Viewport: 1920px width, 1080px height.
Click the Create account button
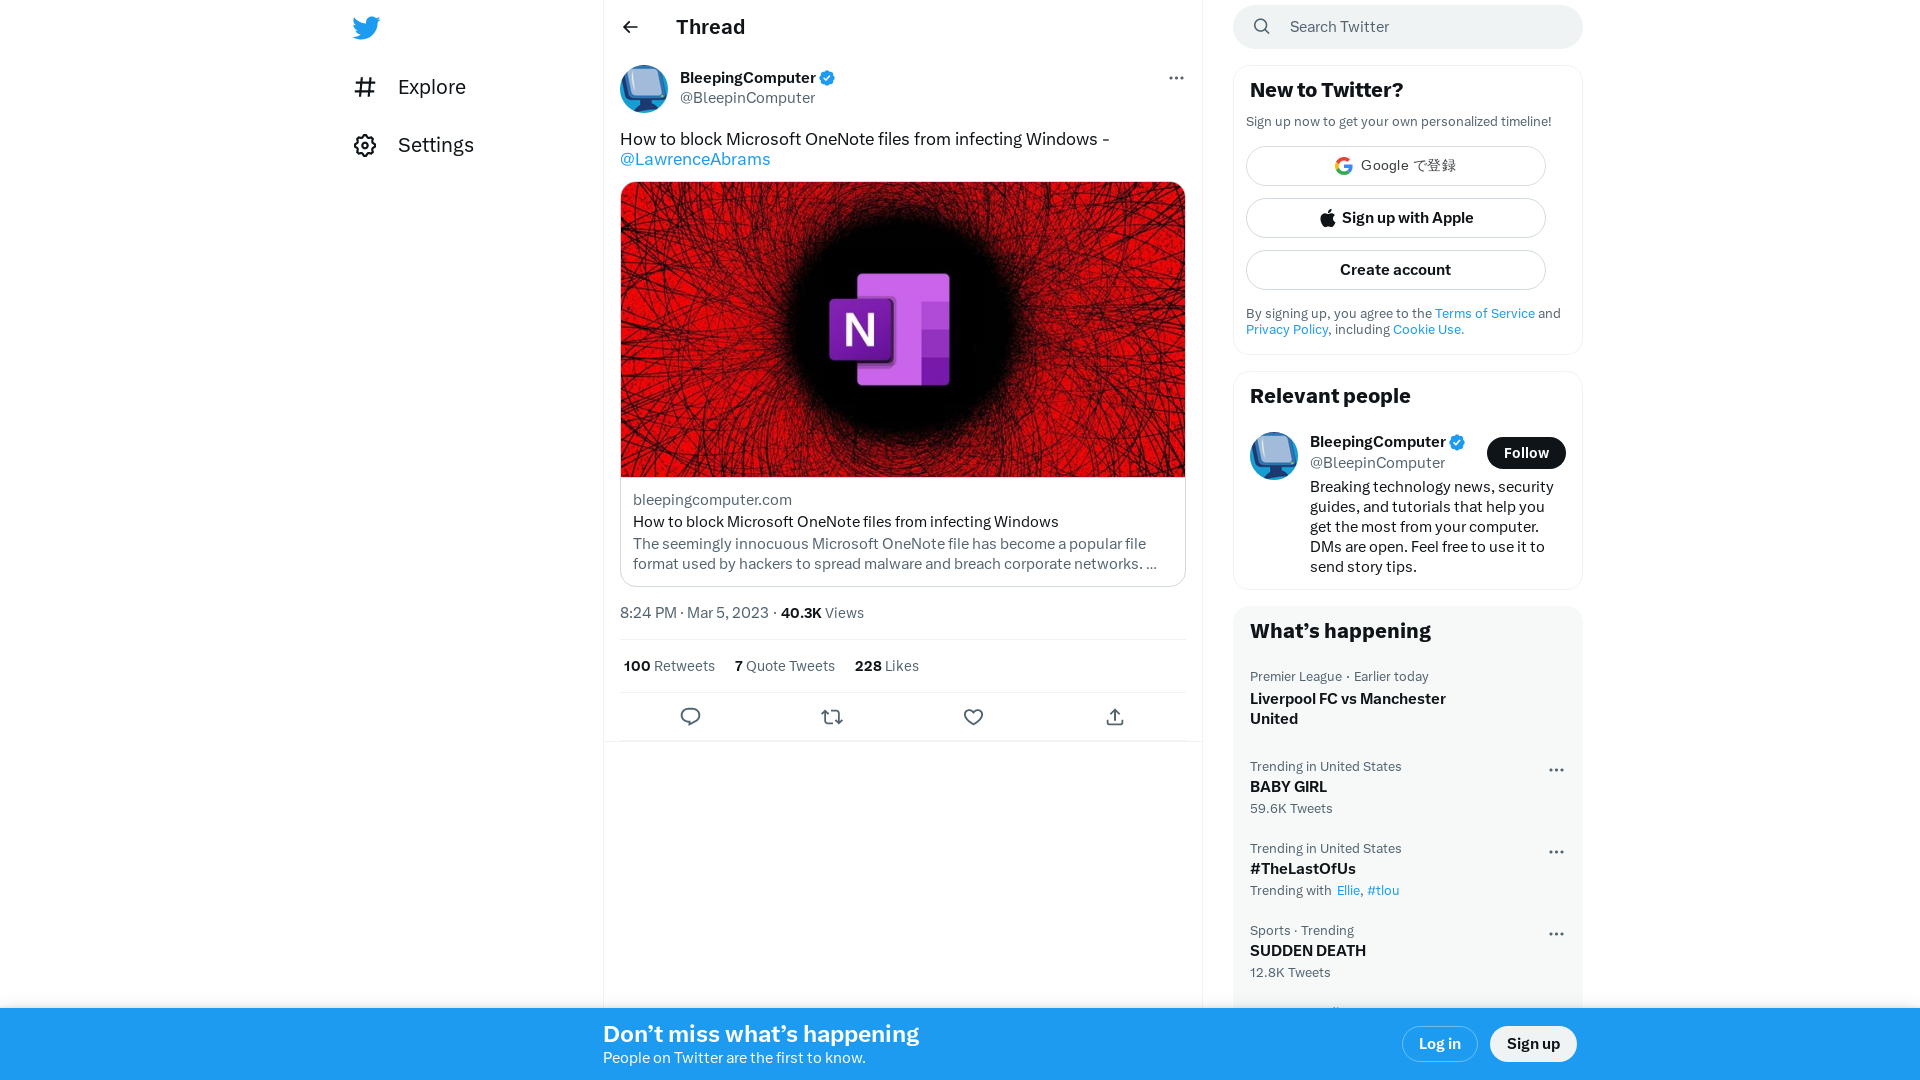[1396, 270]
